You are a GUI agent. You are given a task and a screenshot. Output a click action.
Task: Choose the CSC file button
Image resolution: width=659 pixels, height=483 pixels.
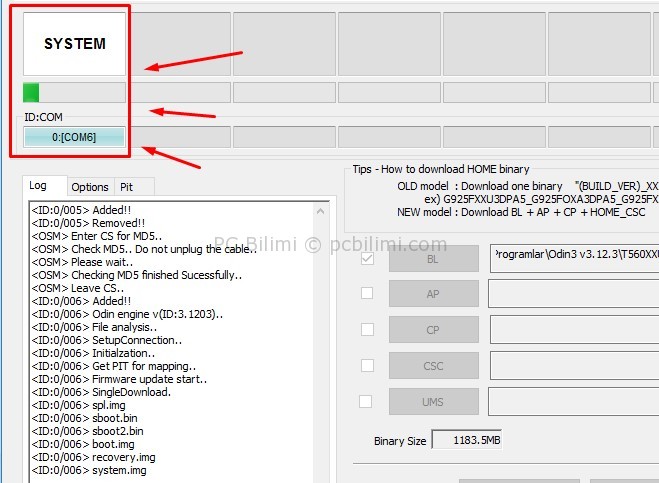pos(433,366)
